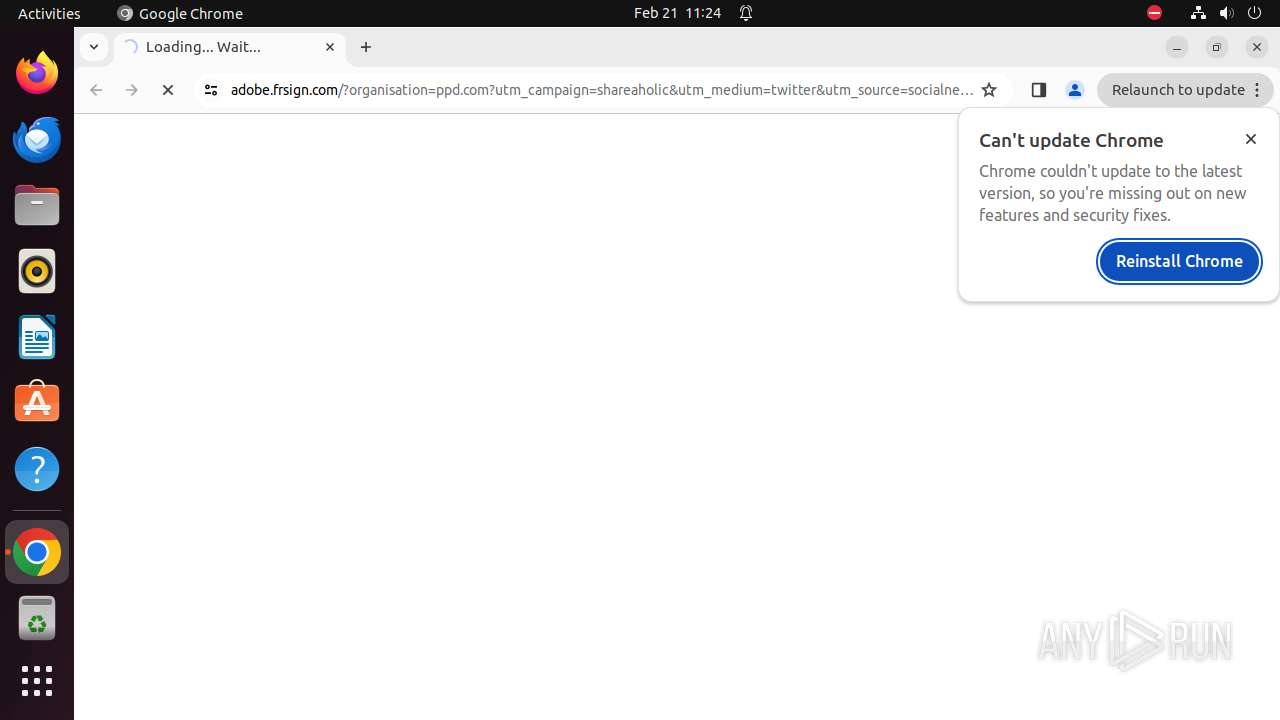Click the red do-not-disturb indicator in top bar
Screen dimensions: 1280x720
pos(1154,13)
